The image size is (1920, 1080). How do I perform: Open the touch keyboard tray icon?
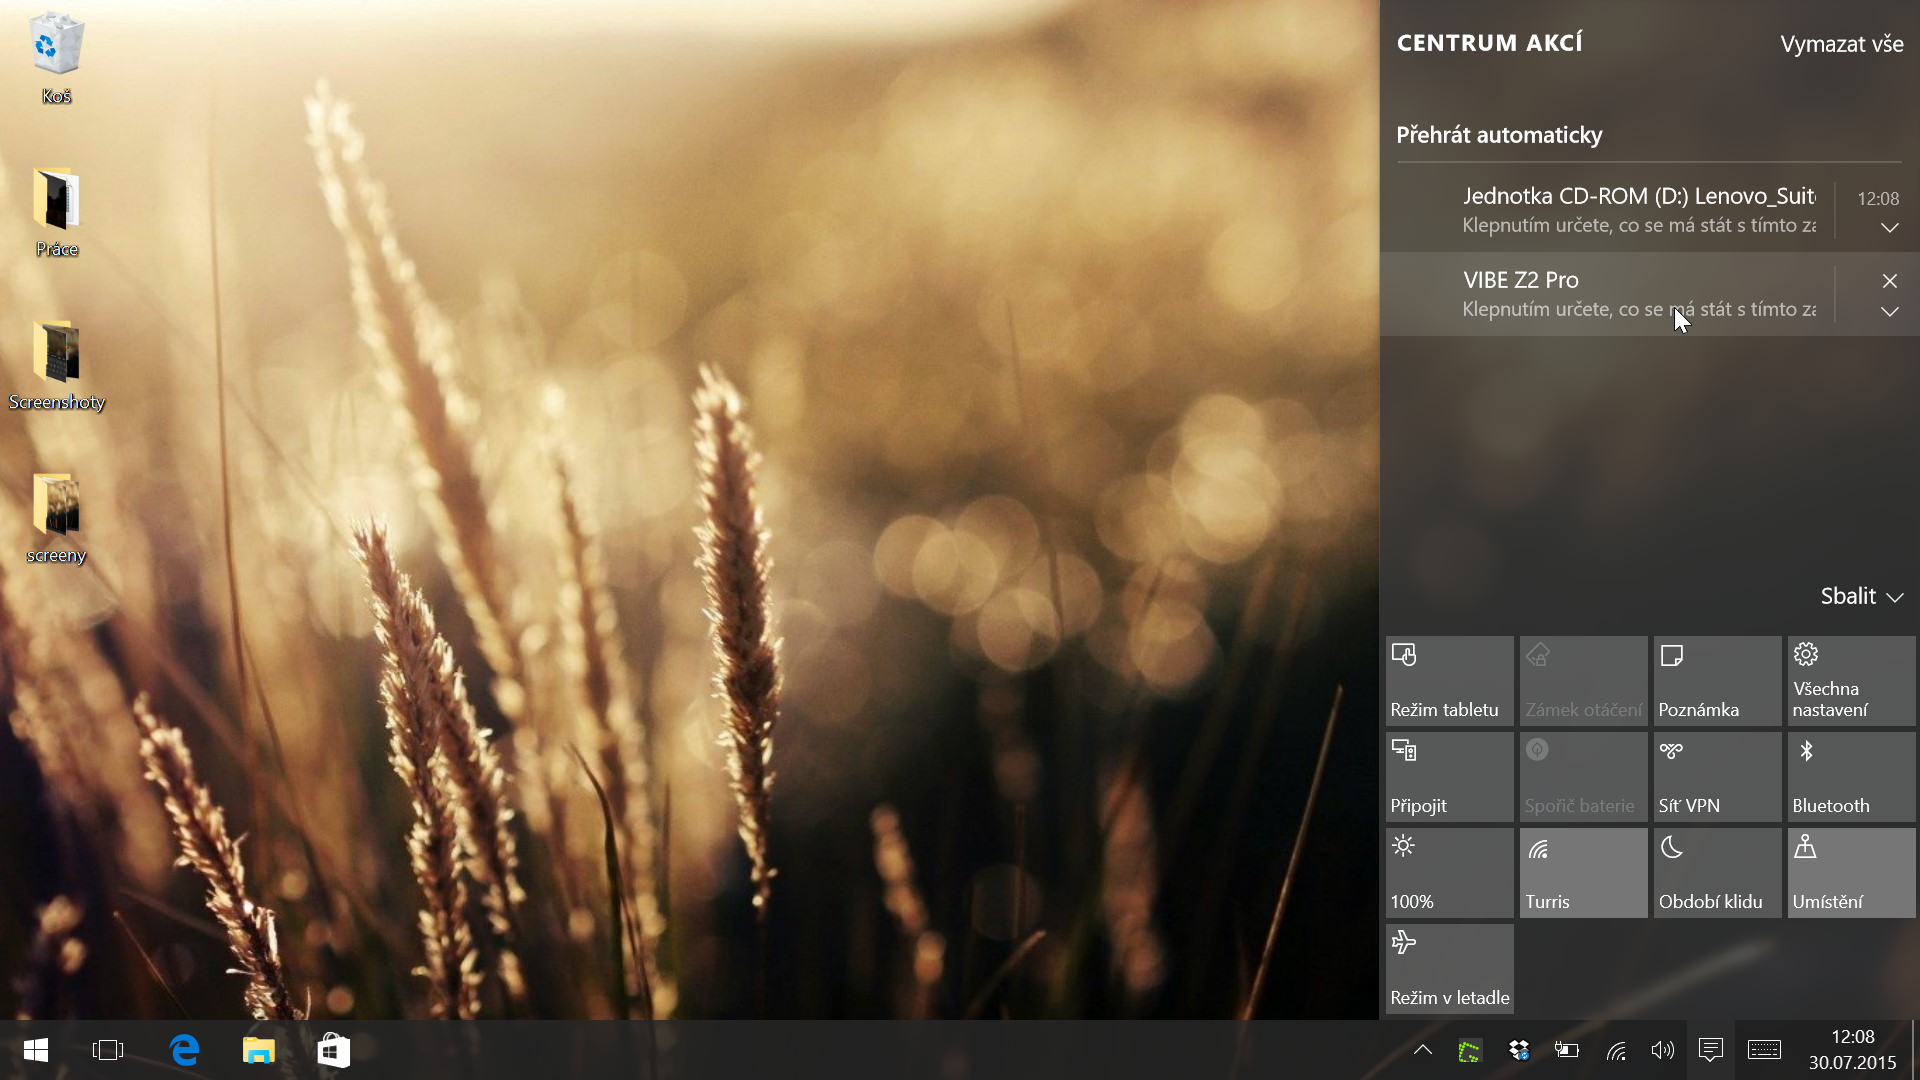[1764, 1050]
